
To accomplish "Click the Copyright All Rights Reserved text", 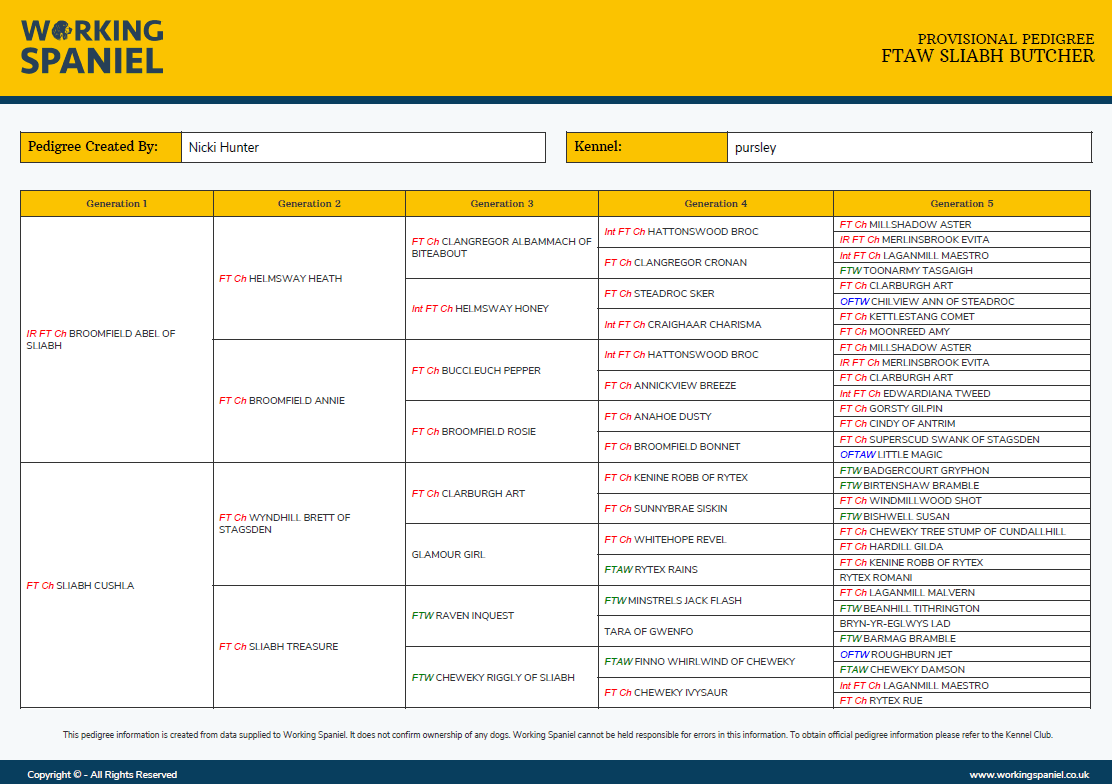I will pyautogui.click(x=102, y=774).
